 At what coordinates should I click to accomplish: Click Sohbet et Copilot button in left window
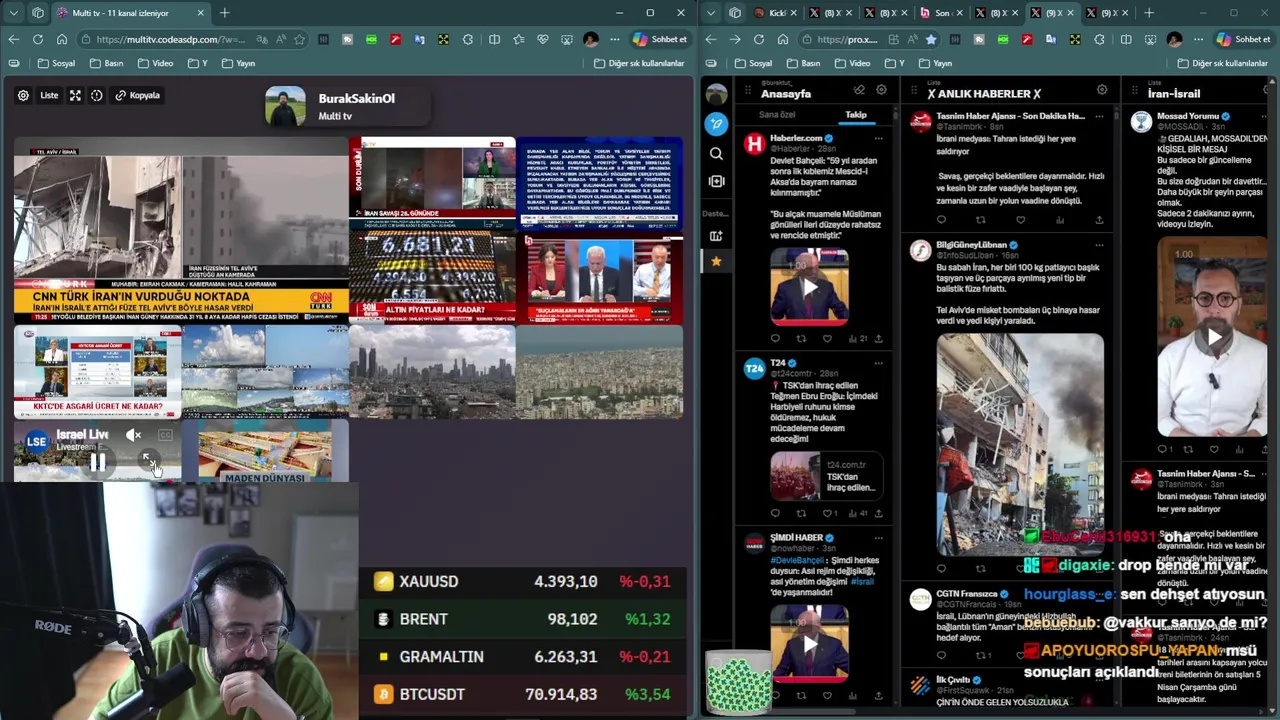[x=660, y=39]
